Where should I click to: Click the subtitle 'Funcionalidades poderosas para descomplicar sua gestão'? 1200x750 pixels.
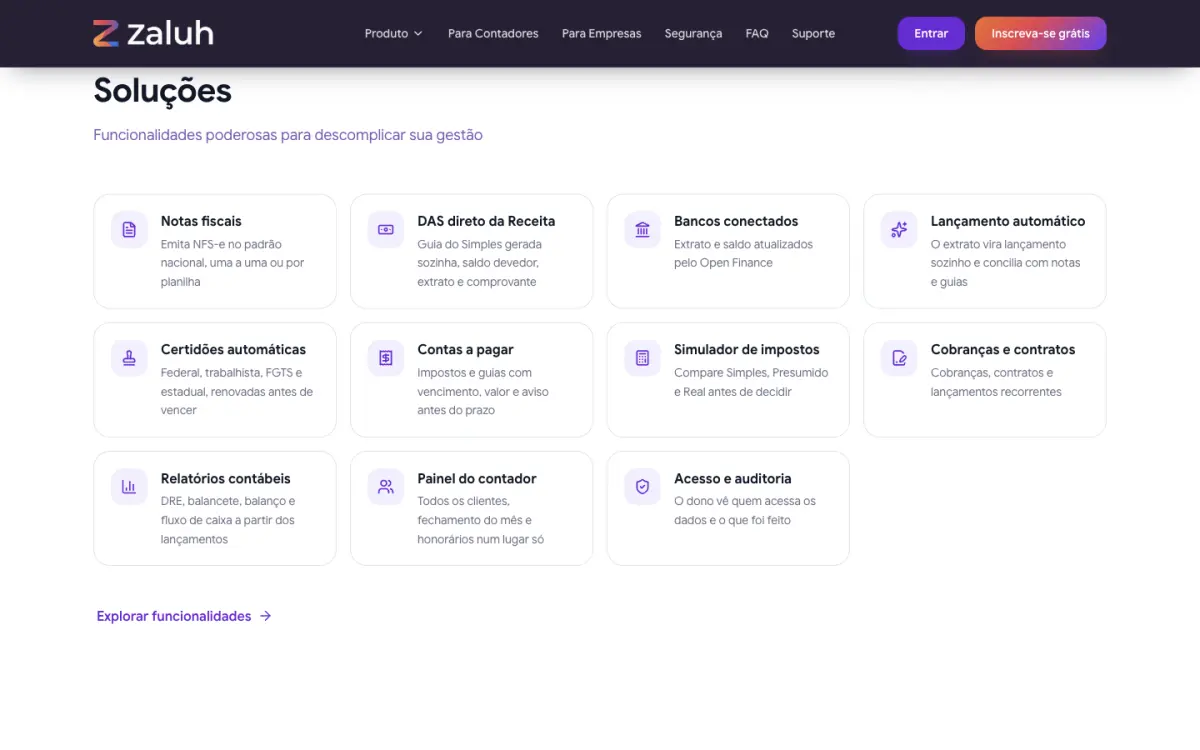point(288,134)
